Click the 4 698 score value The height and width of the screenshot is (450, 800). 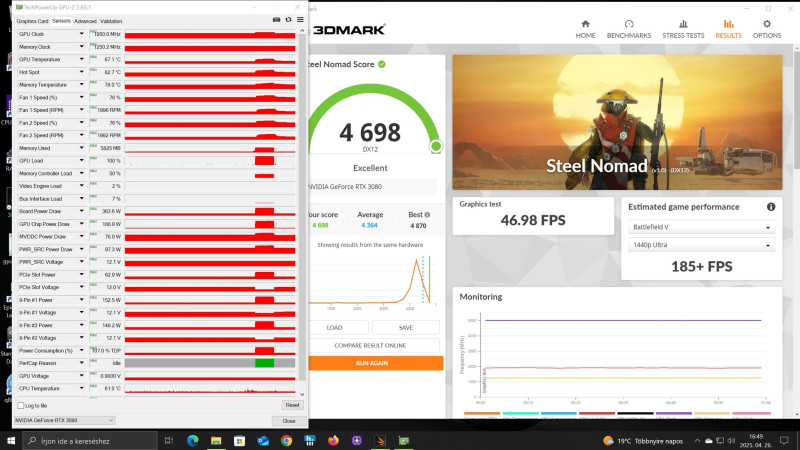click(370, 133)
